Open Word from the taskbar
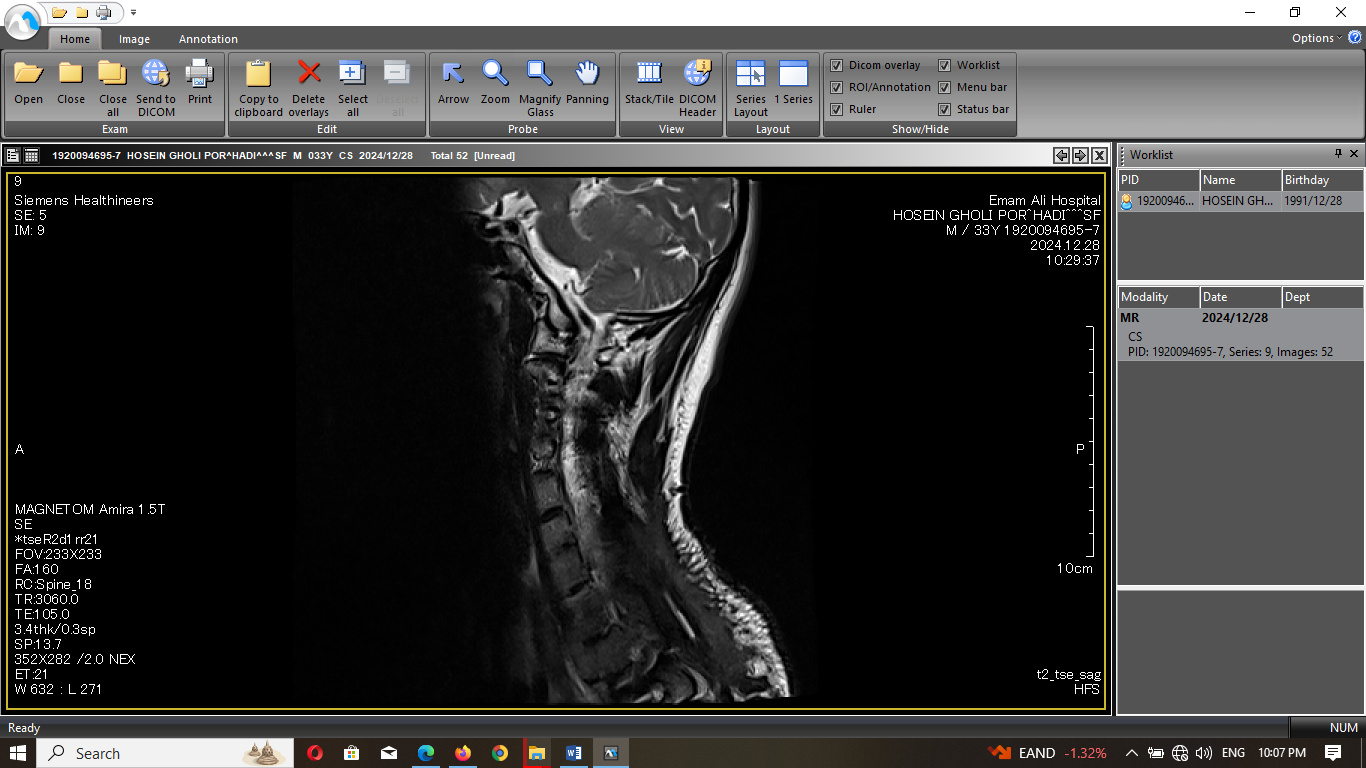Screen dimensions: 1366x768 573,753
